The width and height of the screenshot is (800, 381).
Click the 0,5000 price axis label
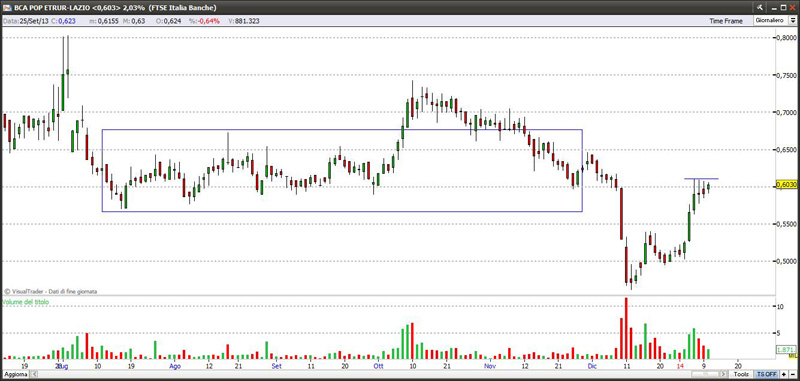(x=785, y=261)
